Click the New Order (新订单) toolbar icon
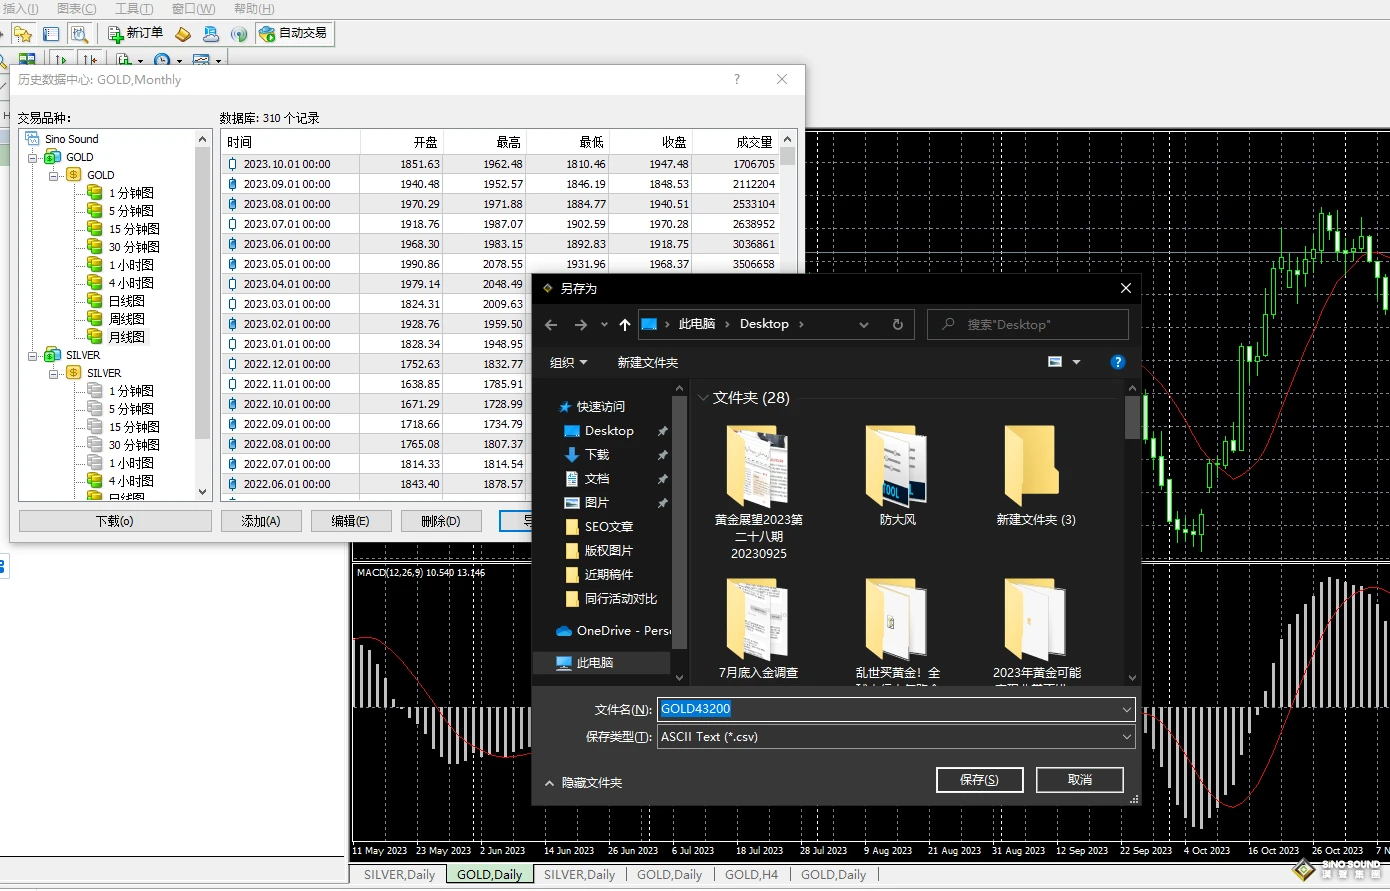 tap(135, 33)
